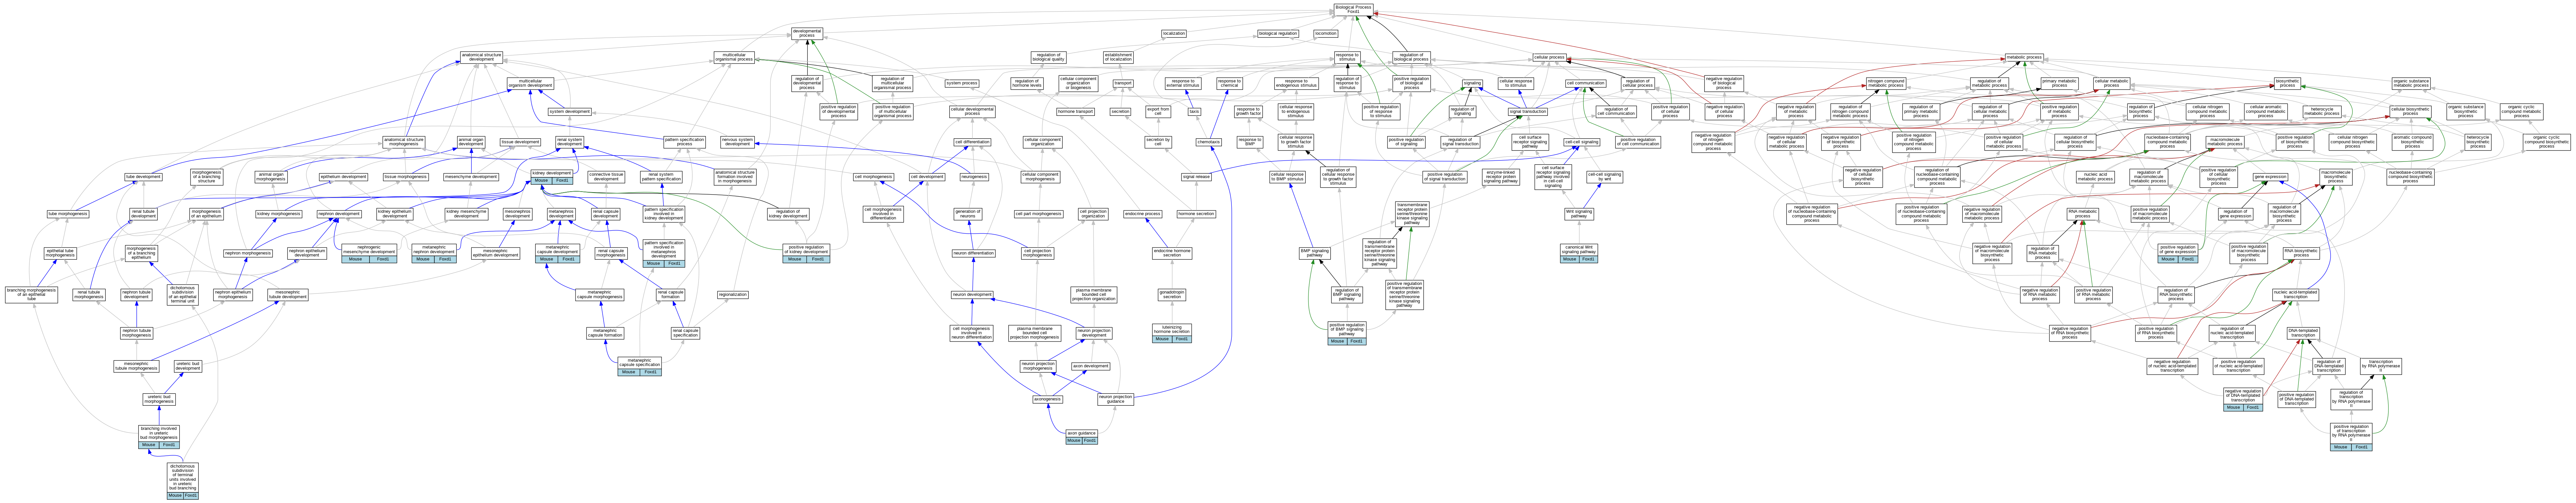
Task: Click the 'luteinizing hormone secretion' node label
Action: [x=1172, y=329]
